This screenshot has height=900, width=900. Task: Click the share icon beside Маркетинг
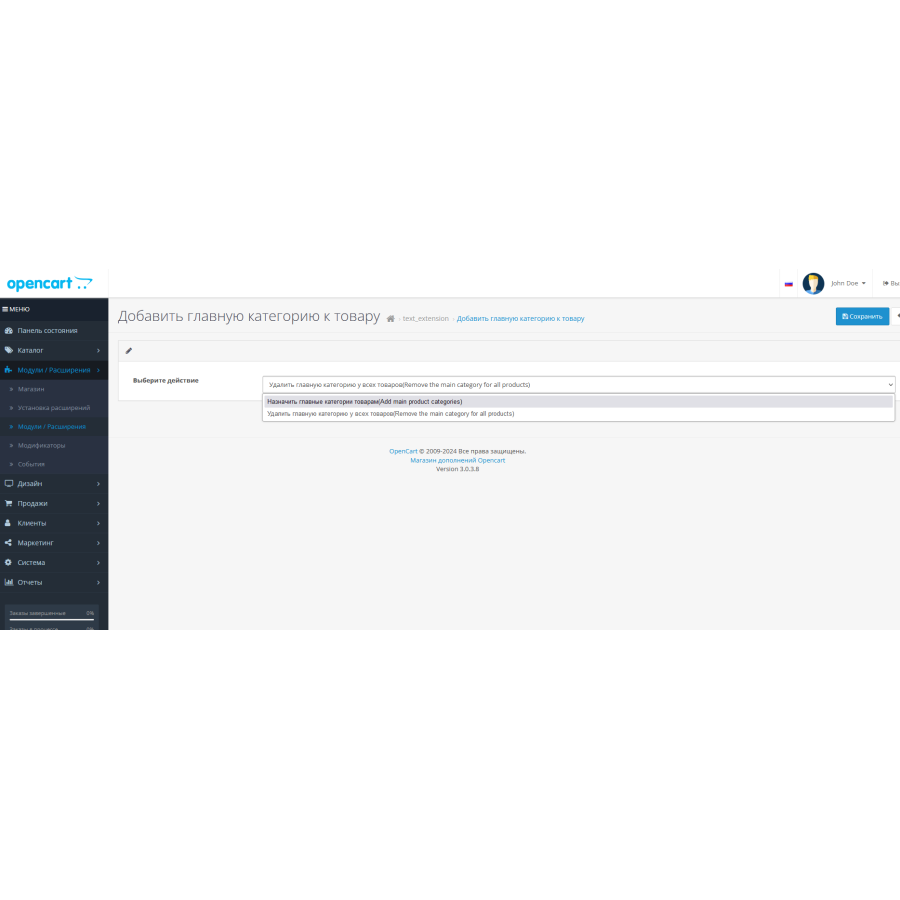click(8, 542)
